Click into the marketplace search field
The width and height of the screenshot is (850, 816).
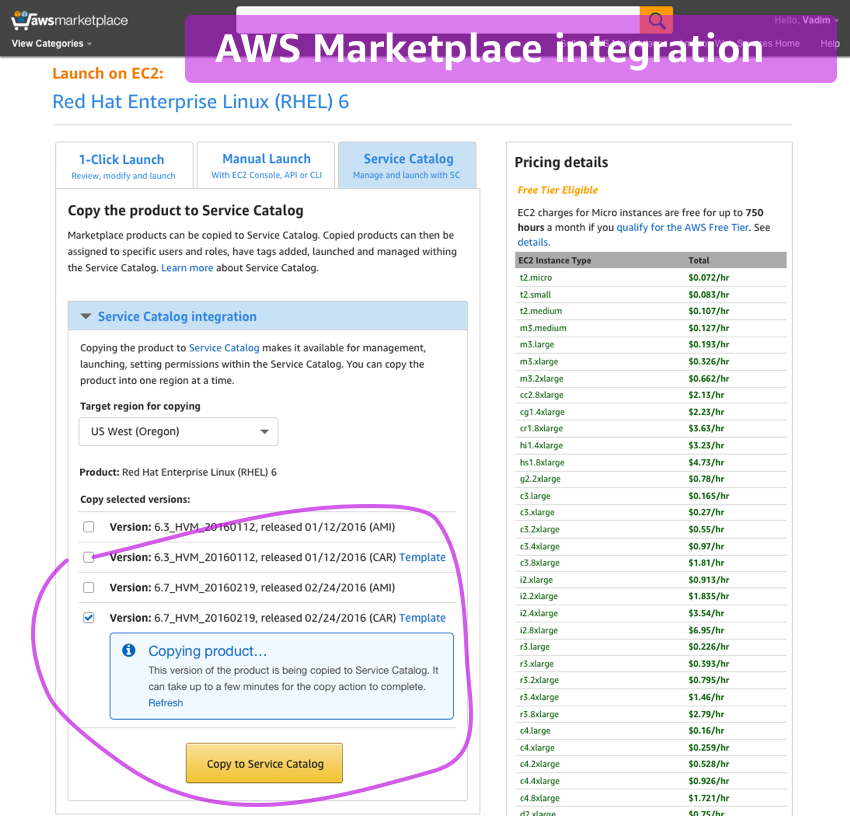(438, 20)
